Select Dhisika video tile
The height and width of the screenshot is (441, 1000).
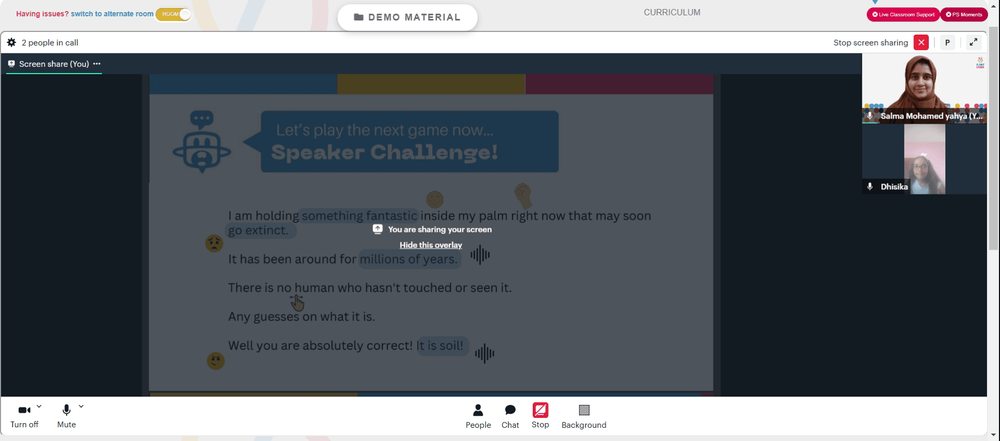(x=923, y=159)
